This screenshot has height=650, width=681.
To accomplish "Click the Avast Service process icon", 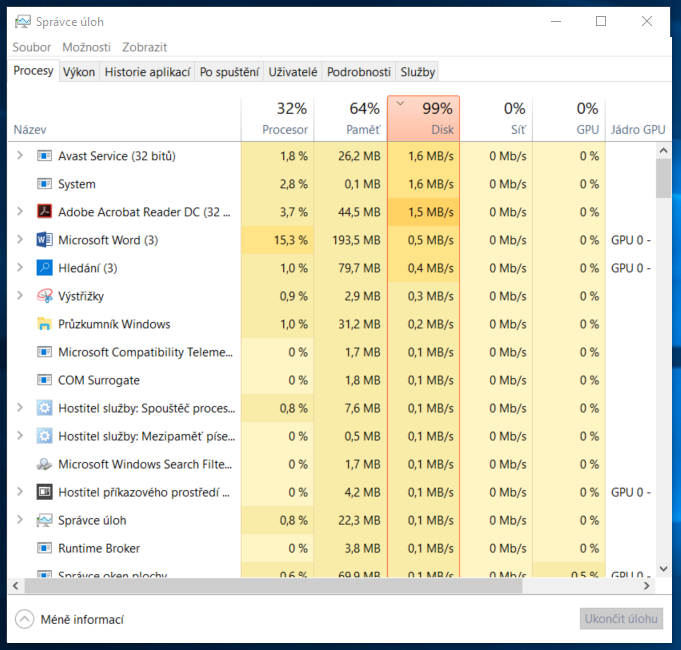I will (x=44, y=156).
